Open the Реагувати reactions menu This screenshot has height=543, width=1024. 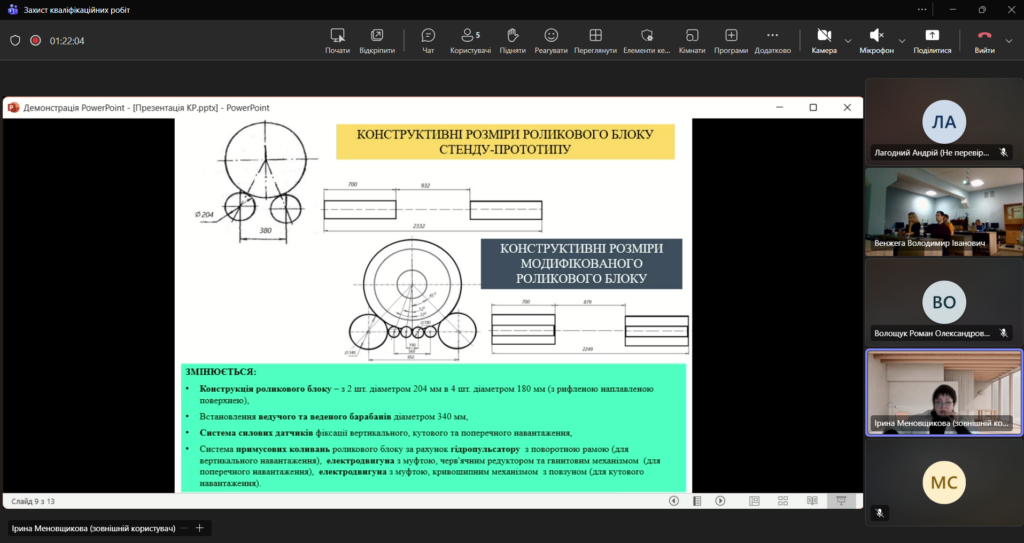(551, 40)
